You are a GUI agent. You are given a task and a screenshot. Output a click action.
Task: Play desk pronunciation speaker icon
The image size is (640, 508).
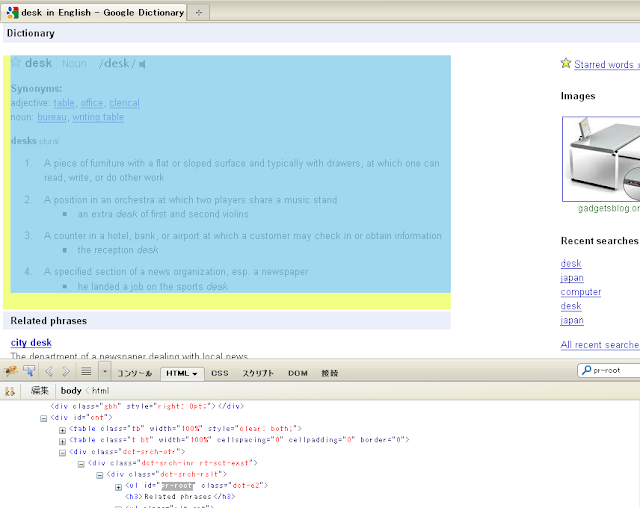[142, 64]
